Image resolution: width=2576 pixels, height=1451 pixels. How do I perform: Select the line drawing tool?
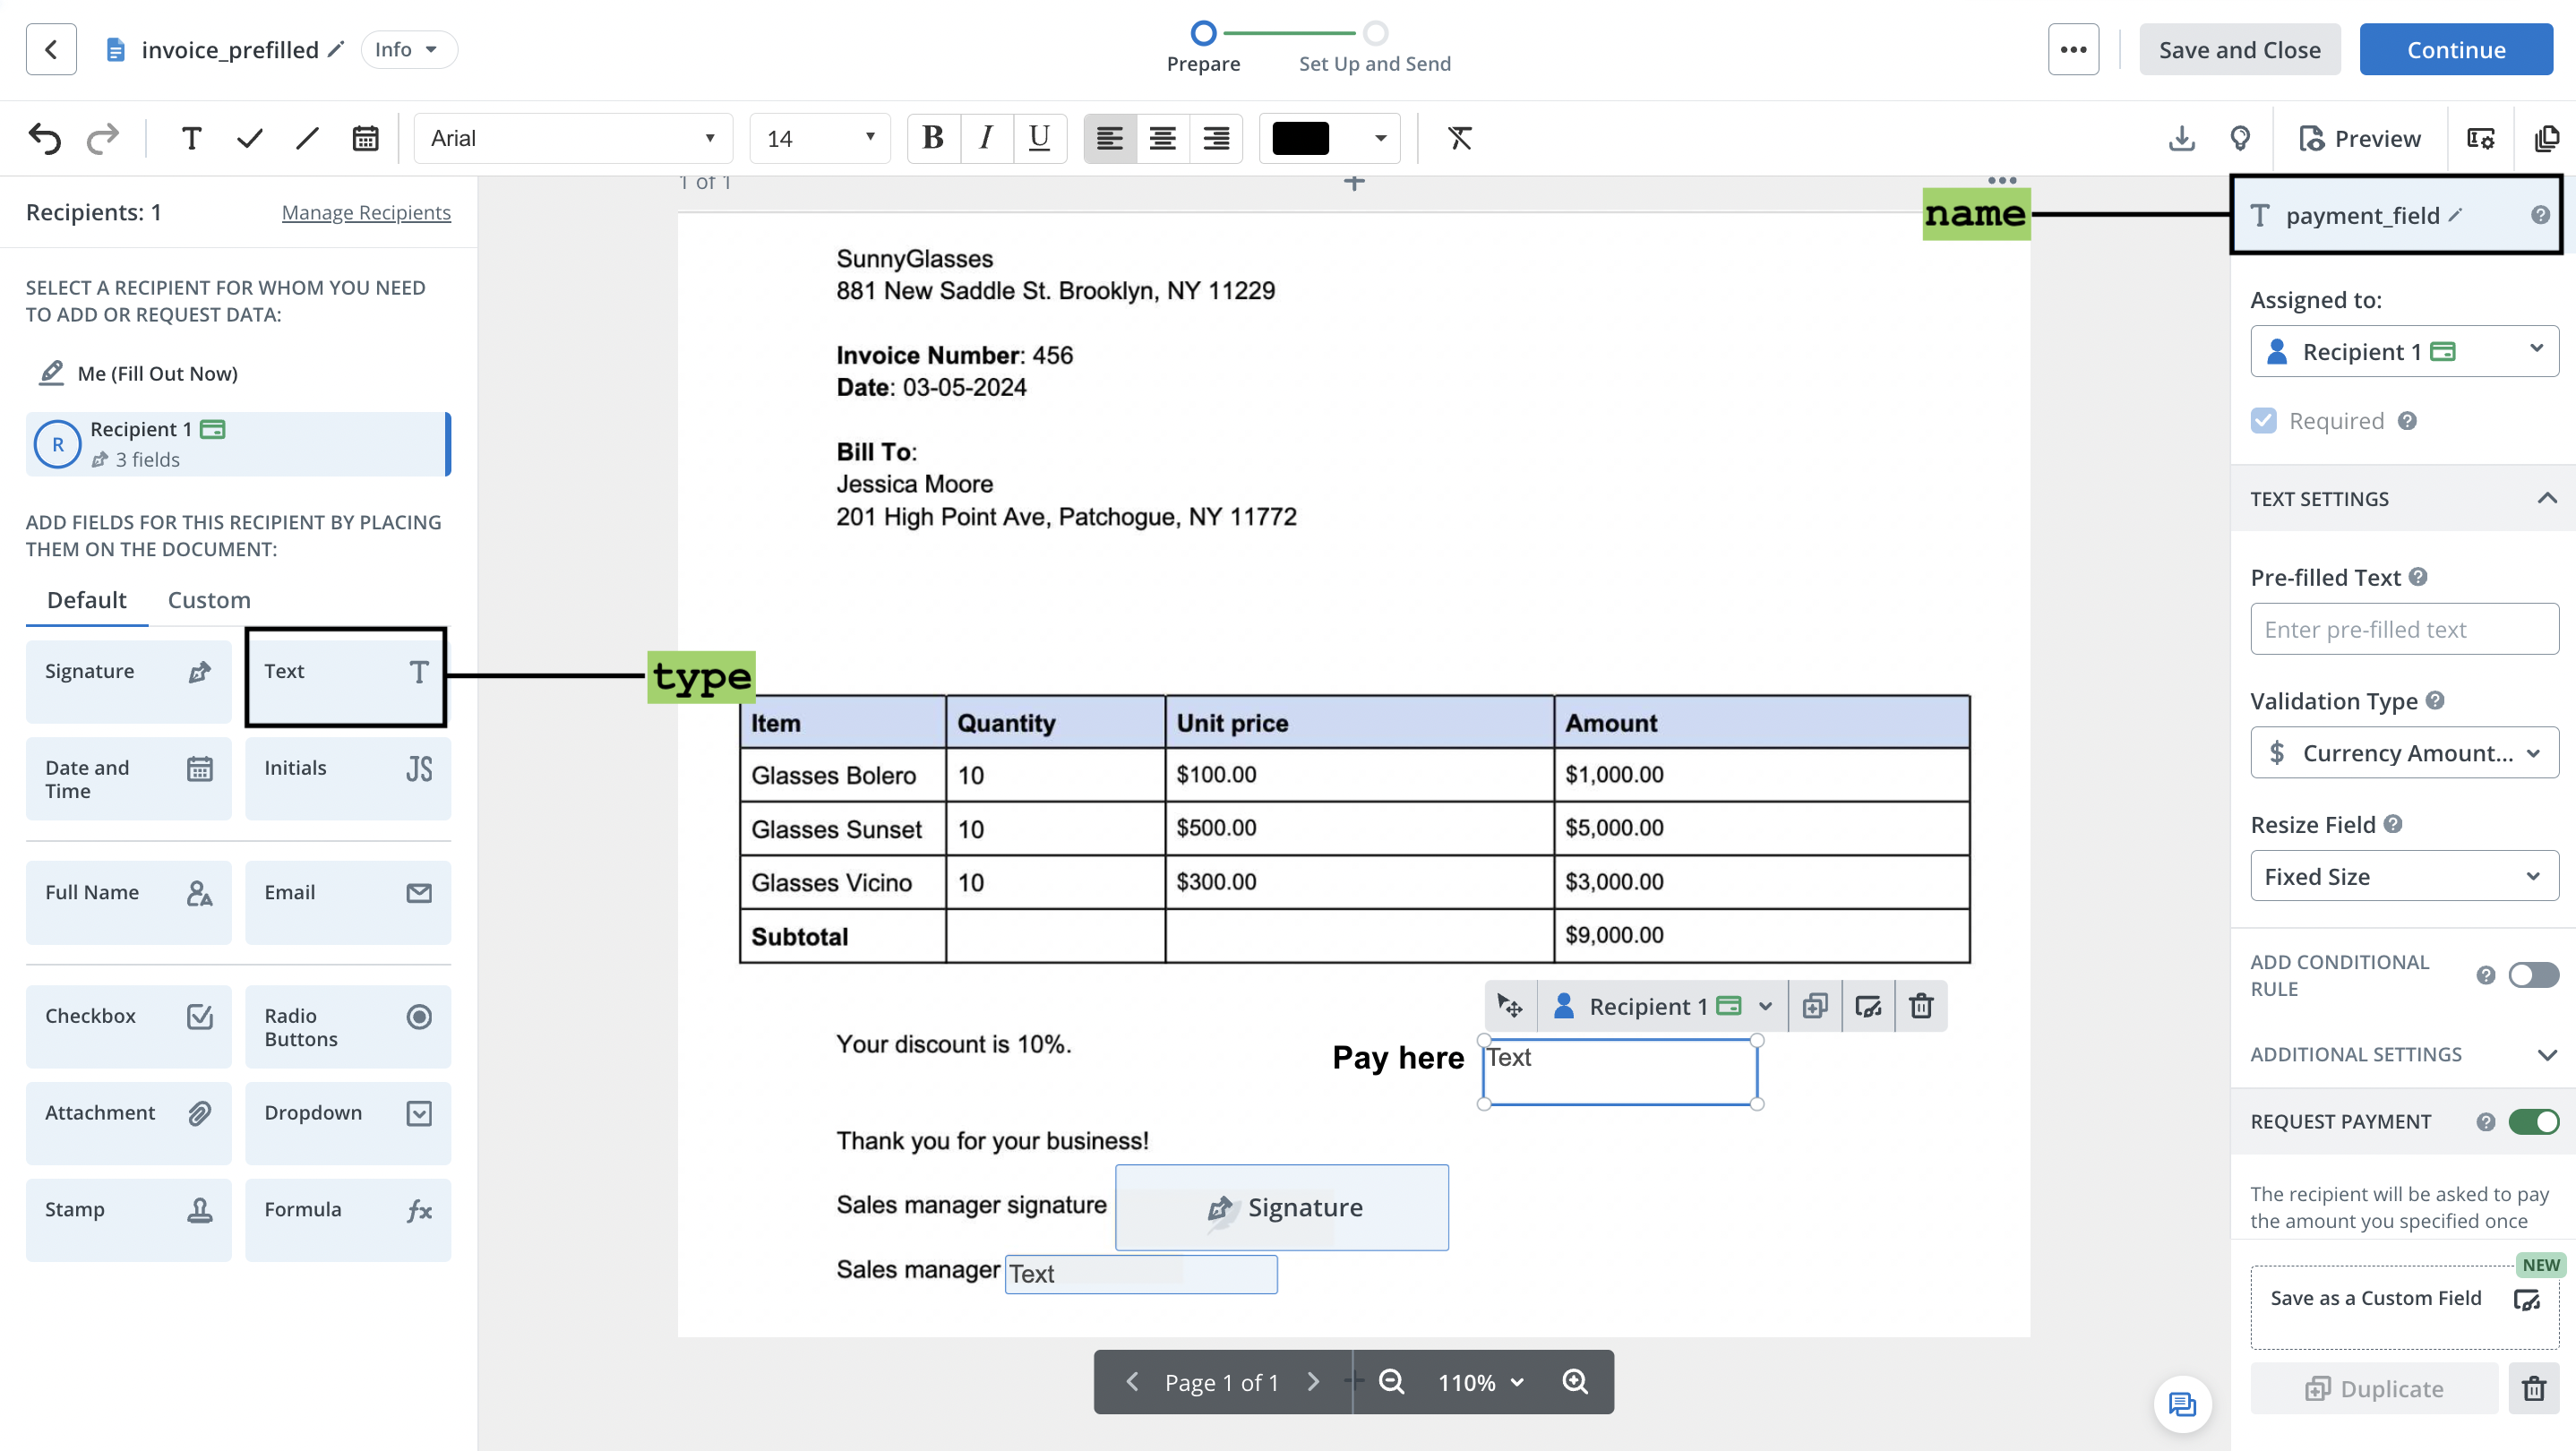pyautogui.click(x=307, y=138)
